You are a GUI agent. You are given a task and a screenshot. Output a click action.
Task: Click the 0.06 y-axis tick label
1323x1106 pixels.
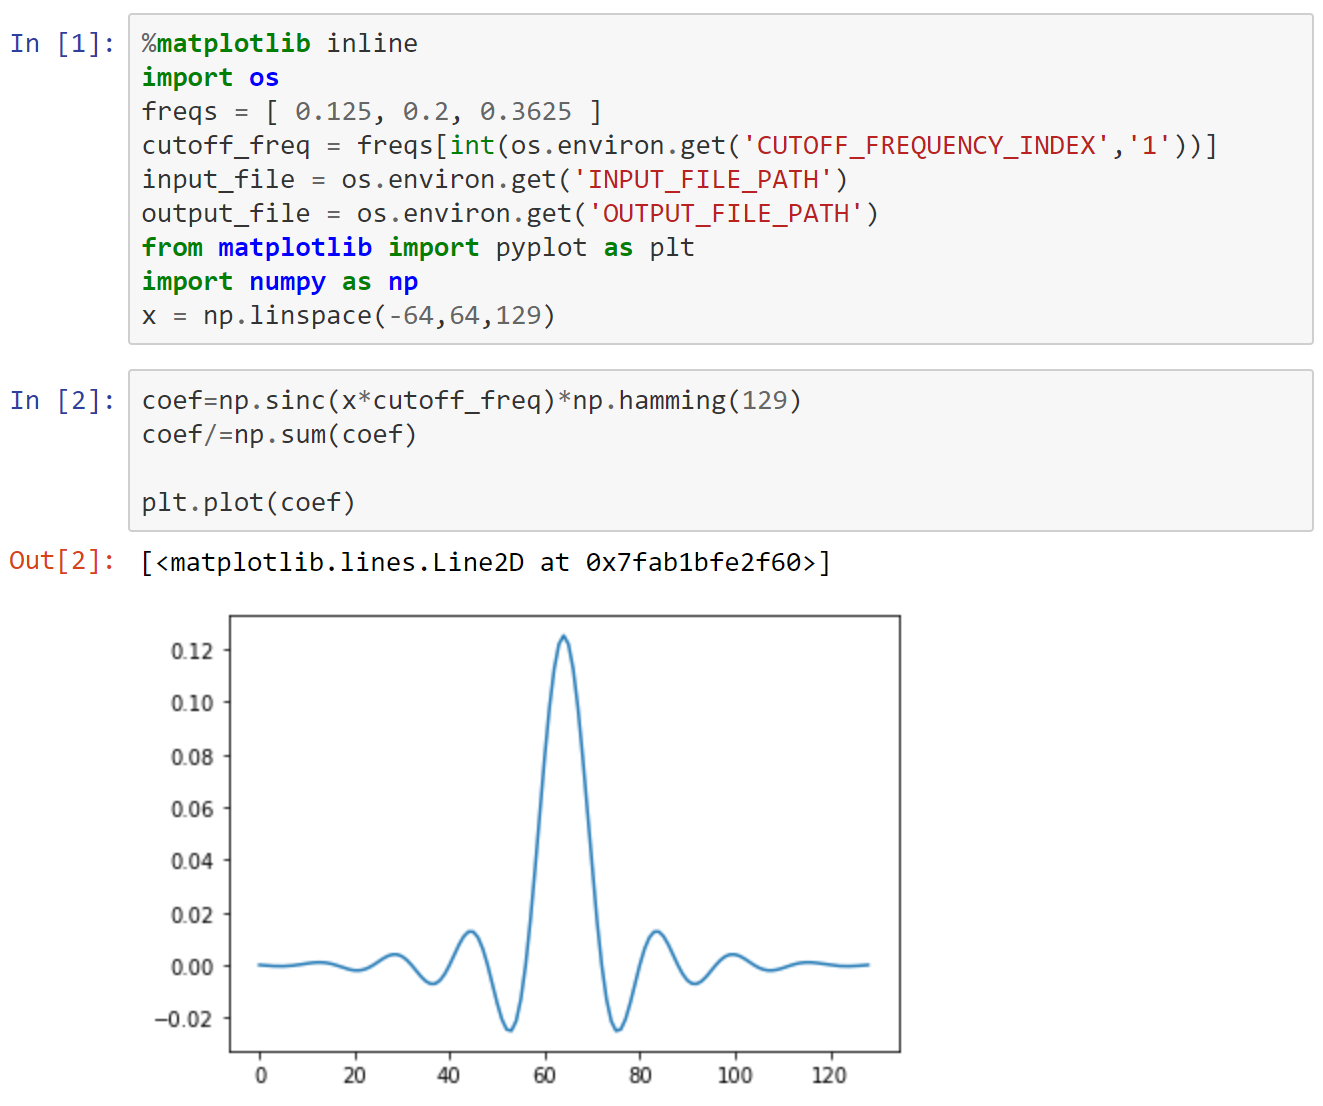point(192,809)
